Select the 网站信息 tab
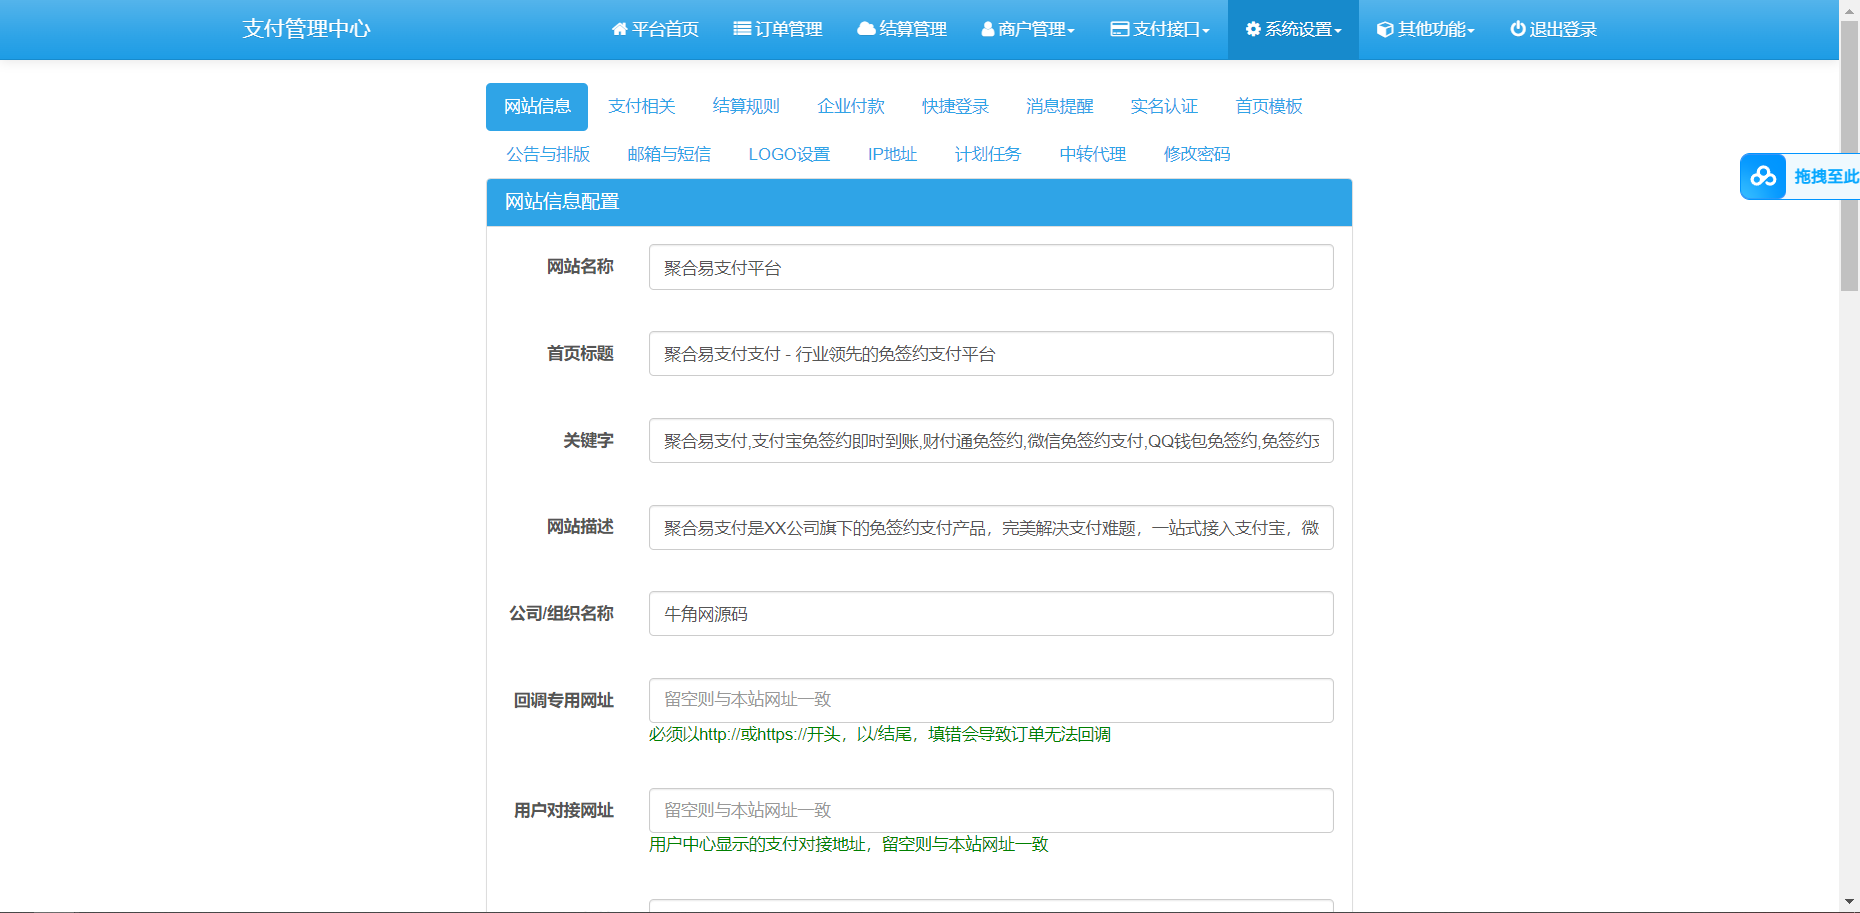Screen dimensions: 1860x913 coord(537,106)
